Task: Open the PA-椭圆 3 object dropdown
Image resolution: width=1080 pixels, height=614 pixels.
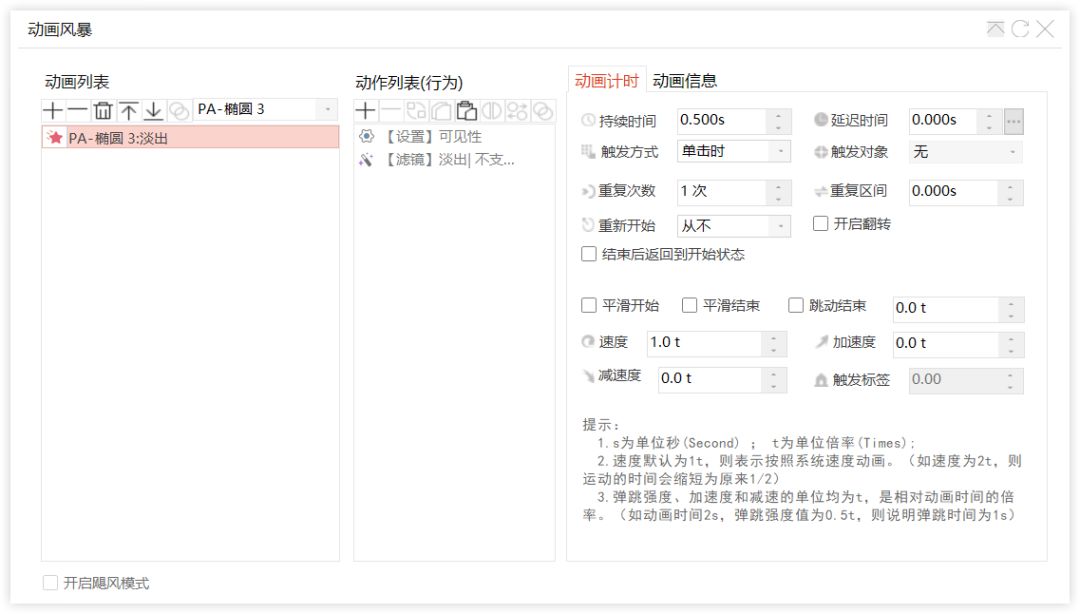Action: (x=265, y=109)
